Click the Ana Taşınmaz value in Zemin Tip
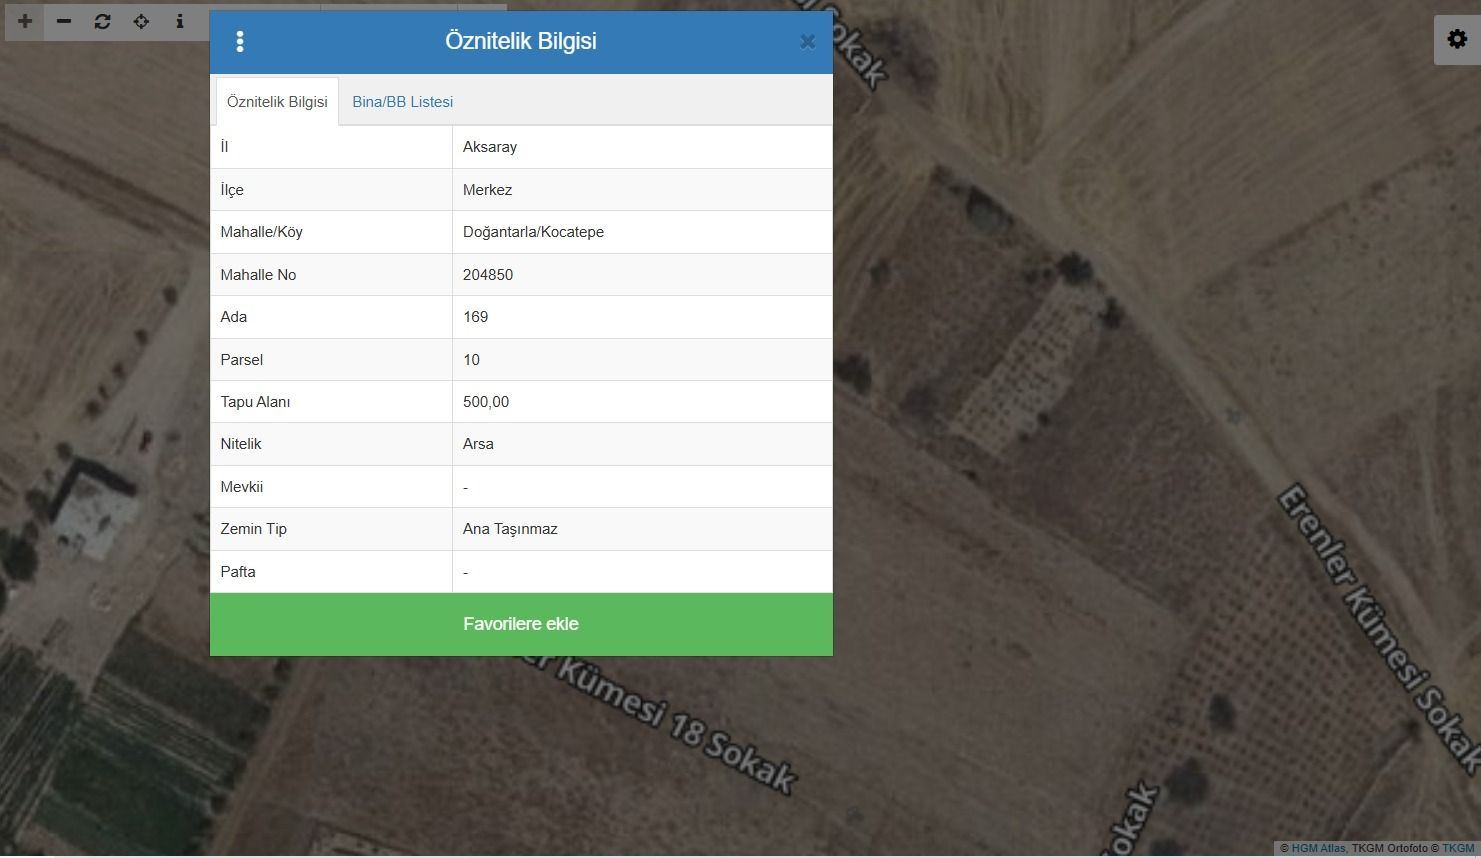The image size is (1481, 858). [510, 529]
